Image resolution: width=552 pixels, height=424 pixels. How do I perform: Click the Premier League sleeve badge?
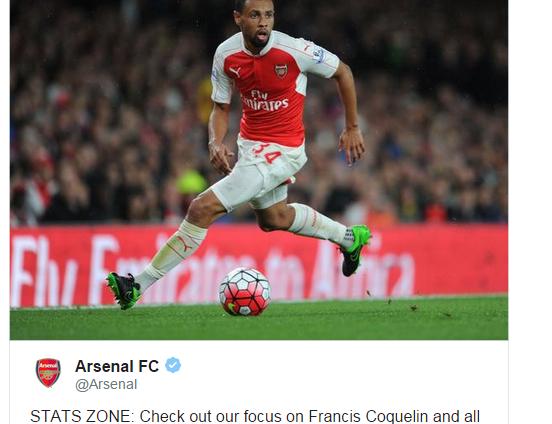tap(319, 56)
